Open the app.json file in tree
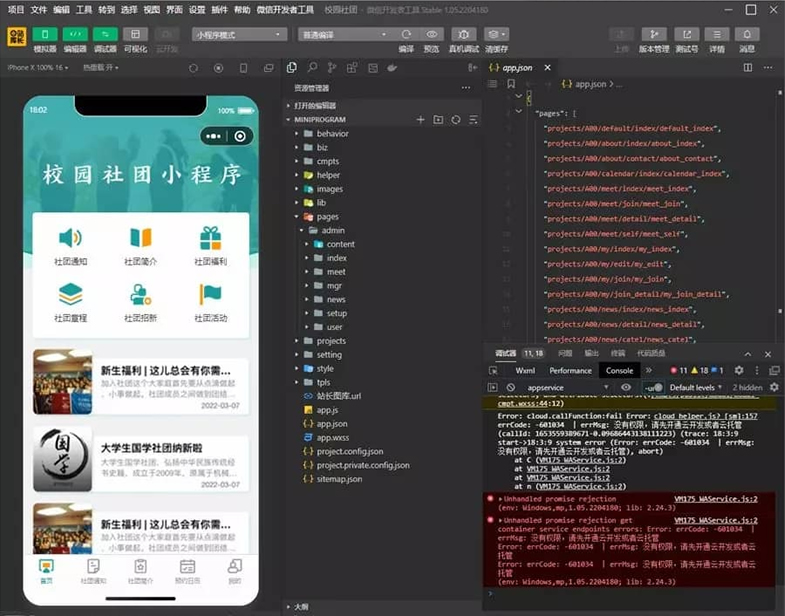 point(383,424)
